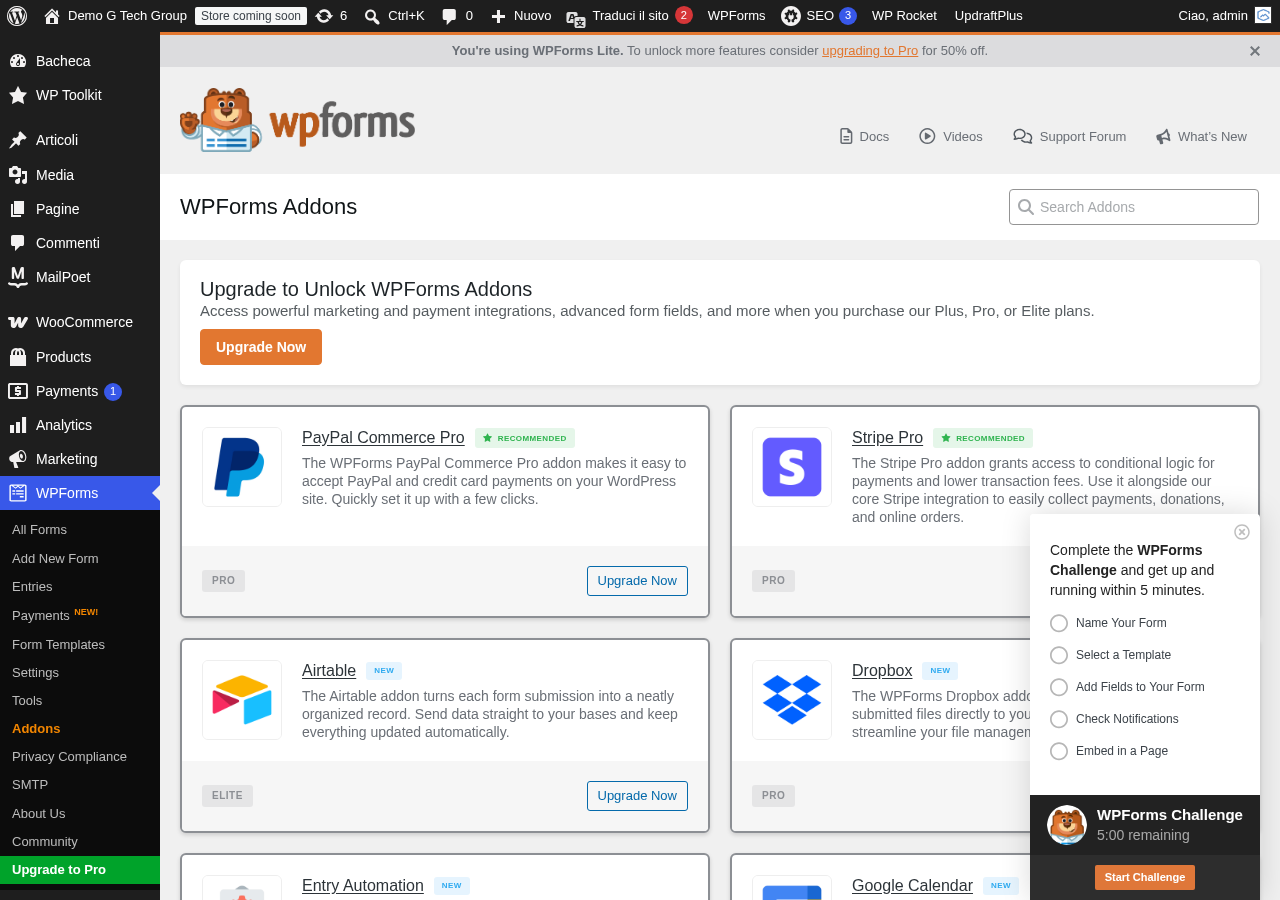1280x900 pixels.
Task: Open the Google Calendar addon link
Action: click(x=912, y=886)
